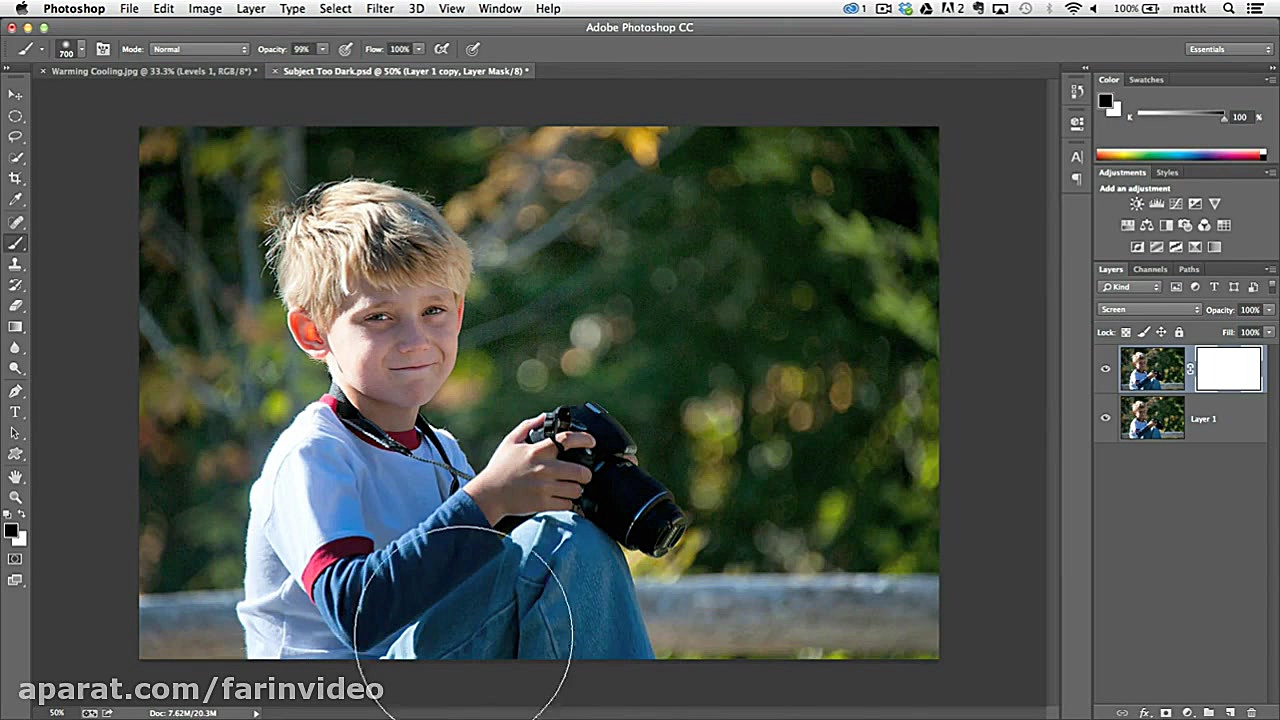Add a Channel Mixer adjustment
The width and height of the screenshot is (1280, 720).
point(1204,225)
